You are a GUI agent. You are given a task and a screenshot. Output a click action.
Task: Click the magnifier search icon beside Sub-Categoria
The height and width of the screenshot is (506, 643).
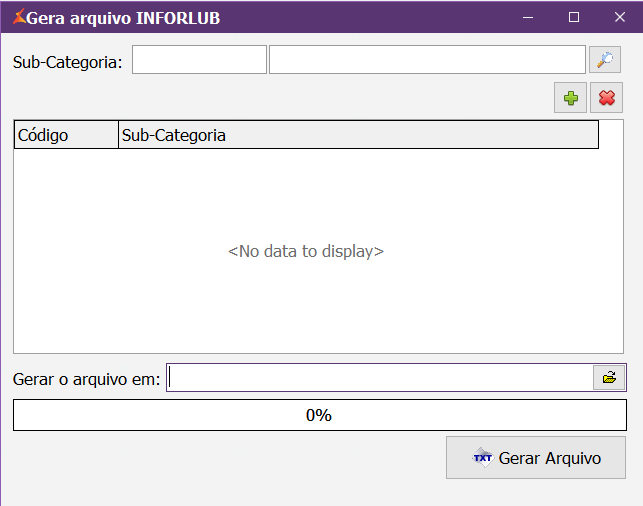click(x=604, y=60)
